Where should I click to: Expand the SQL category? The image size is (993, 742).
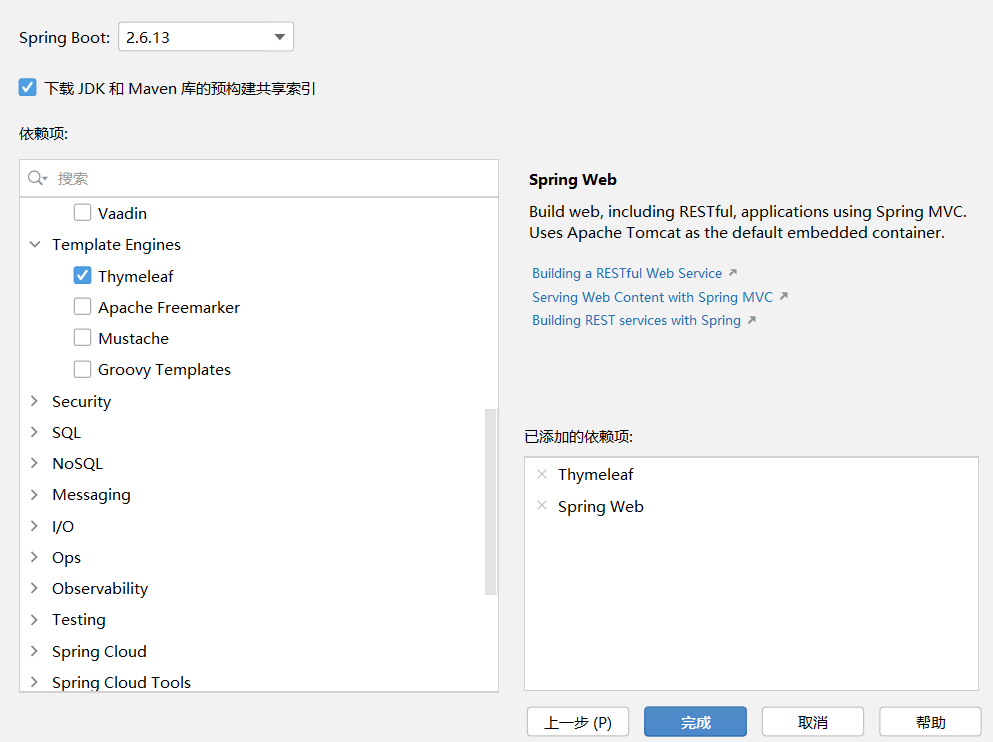pos(35,432)
